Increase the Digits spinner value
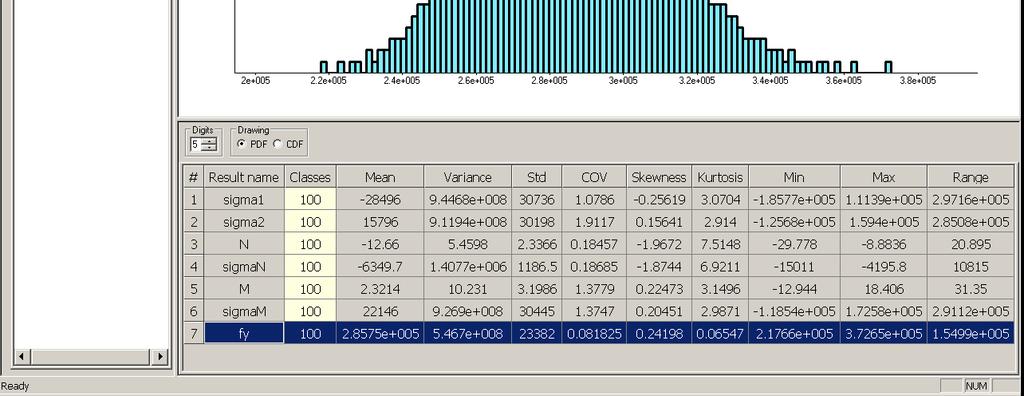Screen dimensions: 1024x396 (210, 141)
